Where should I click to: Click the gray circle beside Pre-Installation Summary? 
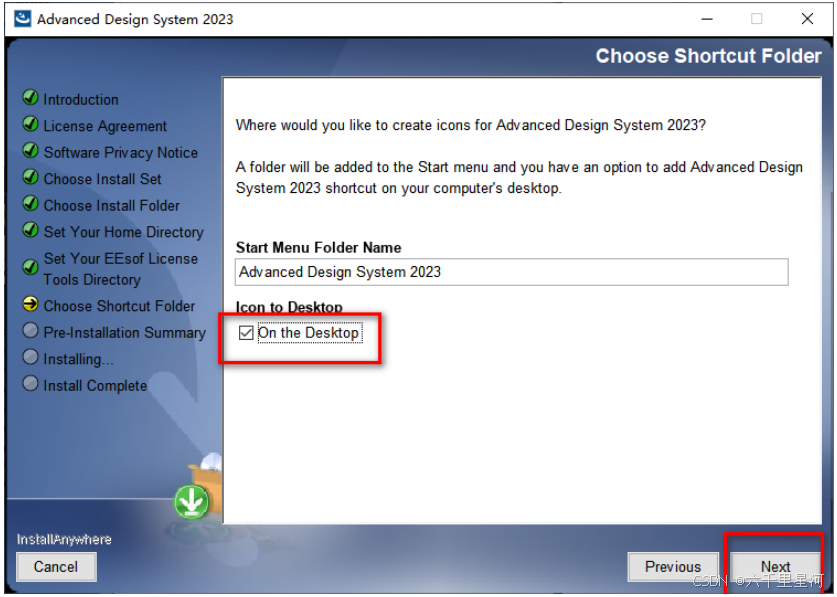[31, 332]
